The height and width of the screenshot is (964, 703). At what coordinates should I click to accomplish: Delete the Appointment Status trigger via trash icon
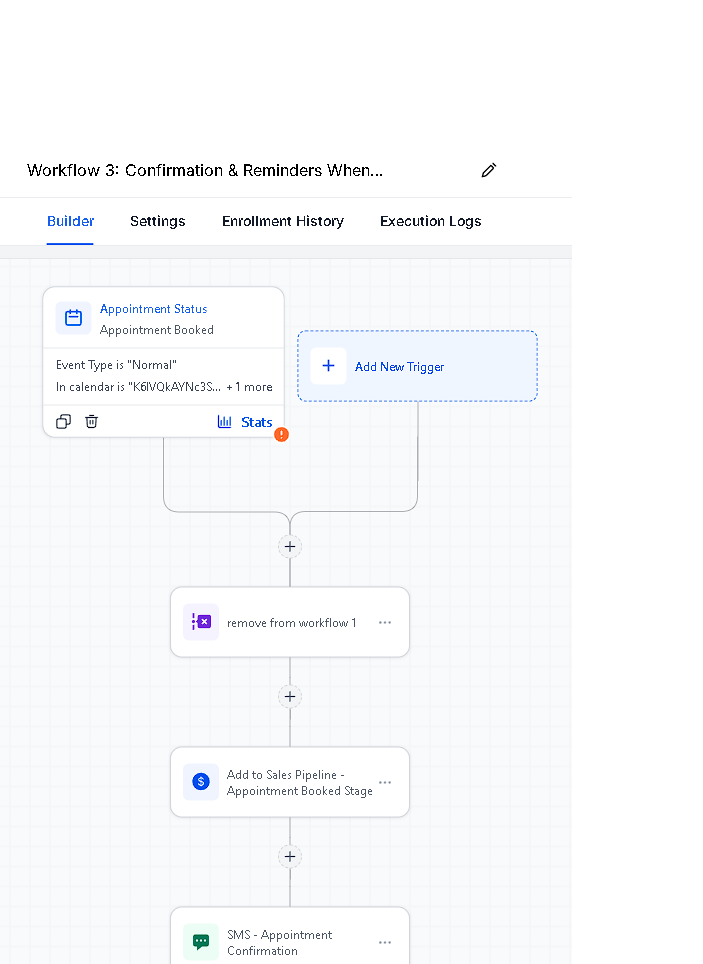point(91,422)
